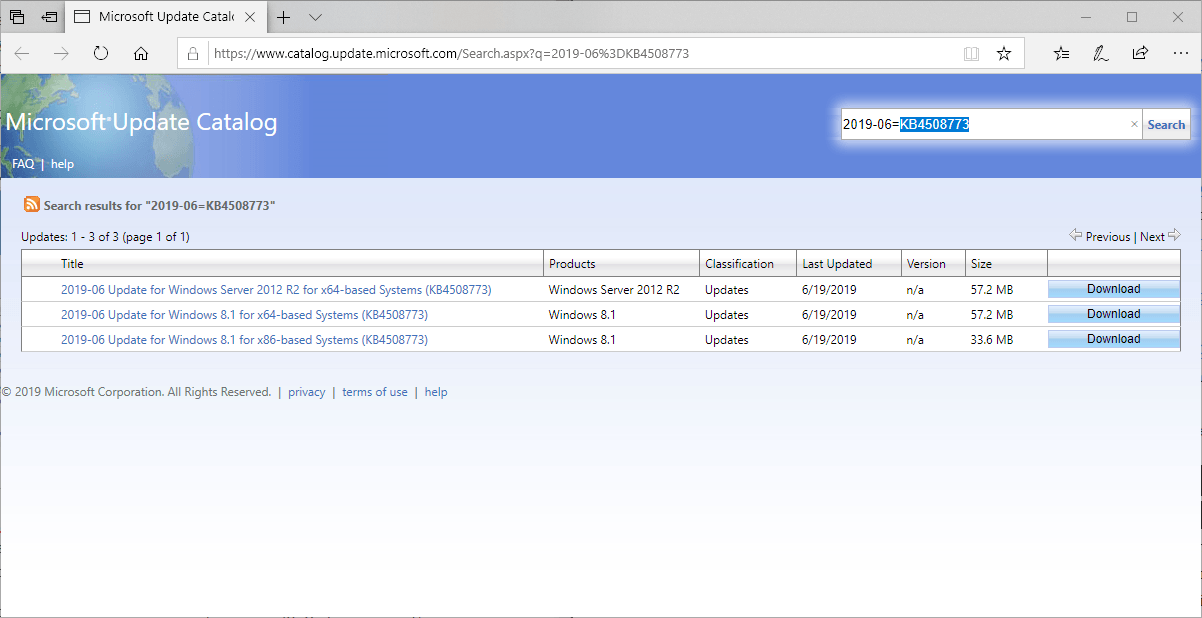Go back to the previous page

(22, 54)
